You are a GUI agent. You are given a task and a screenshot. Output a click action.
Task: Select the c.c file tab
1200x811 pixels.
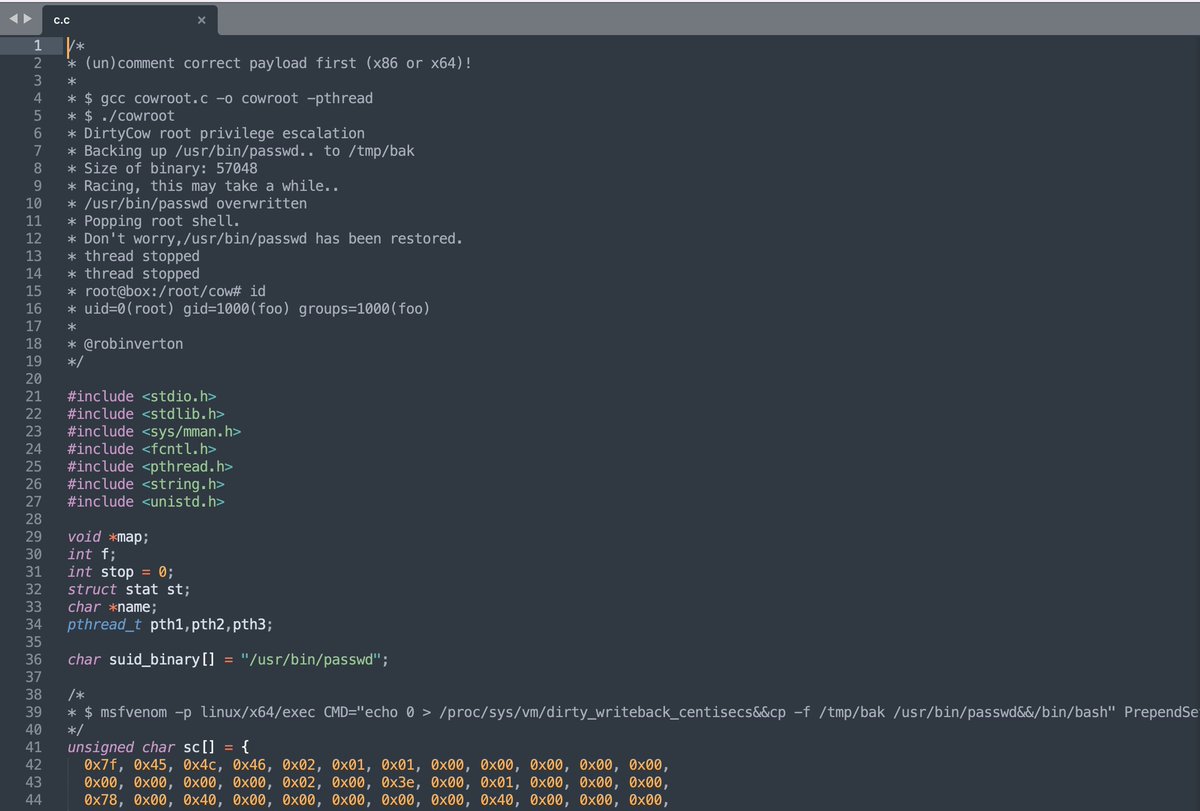(x=130, y=19)
